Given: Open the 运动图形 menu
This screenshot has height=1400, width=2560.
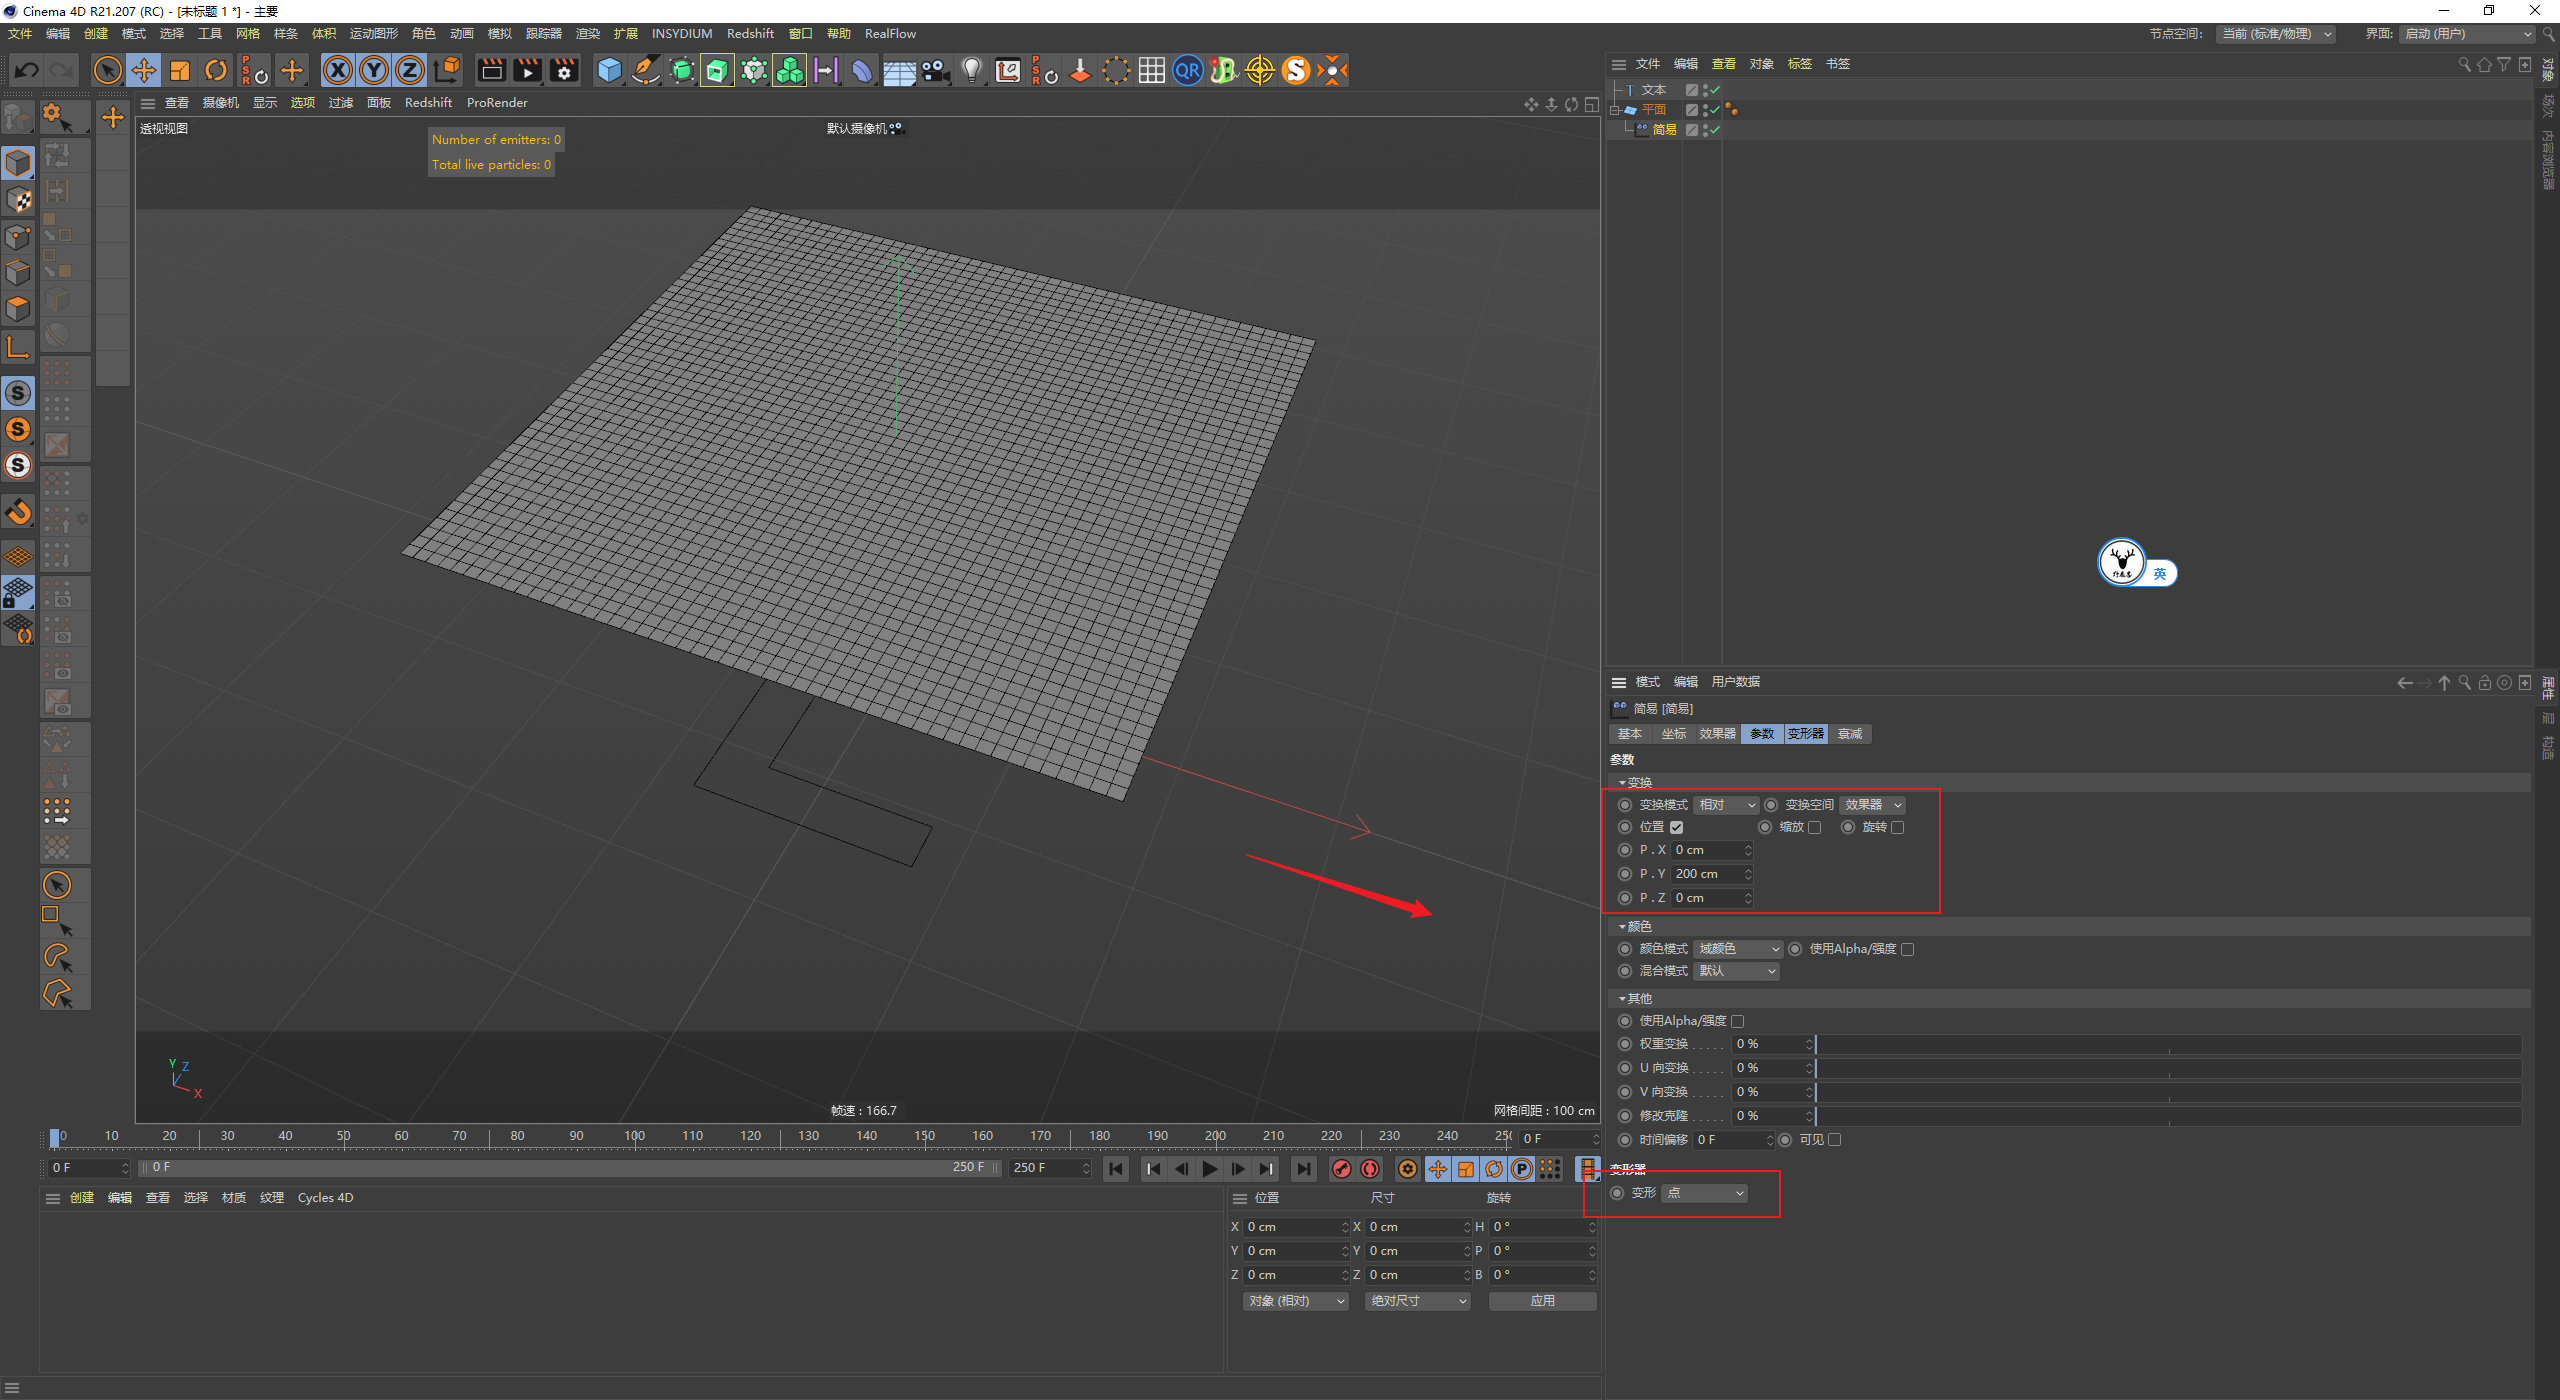Looking at the screenshot, I should click(373, 34).
